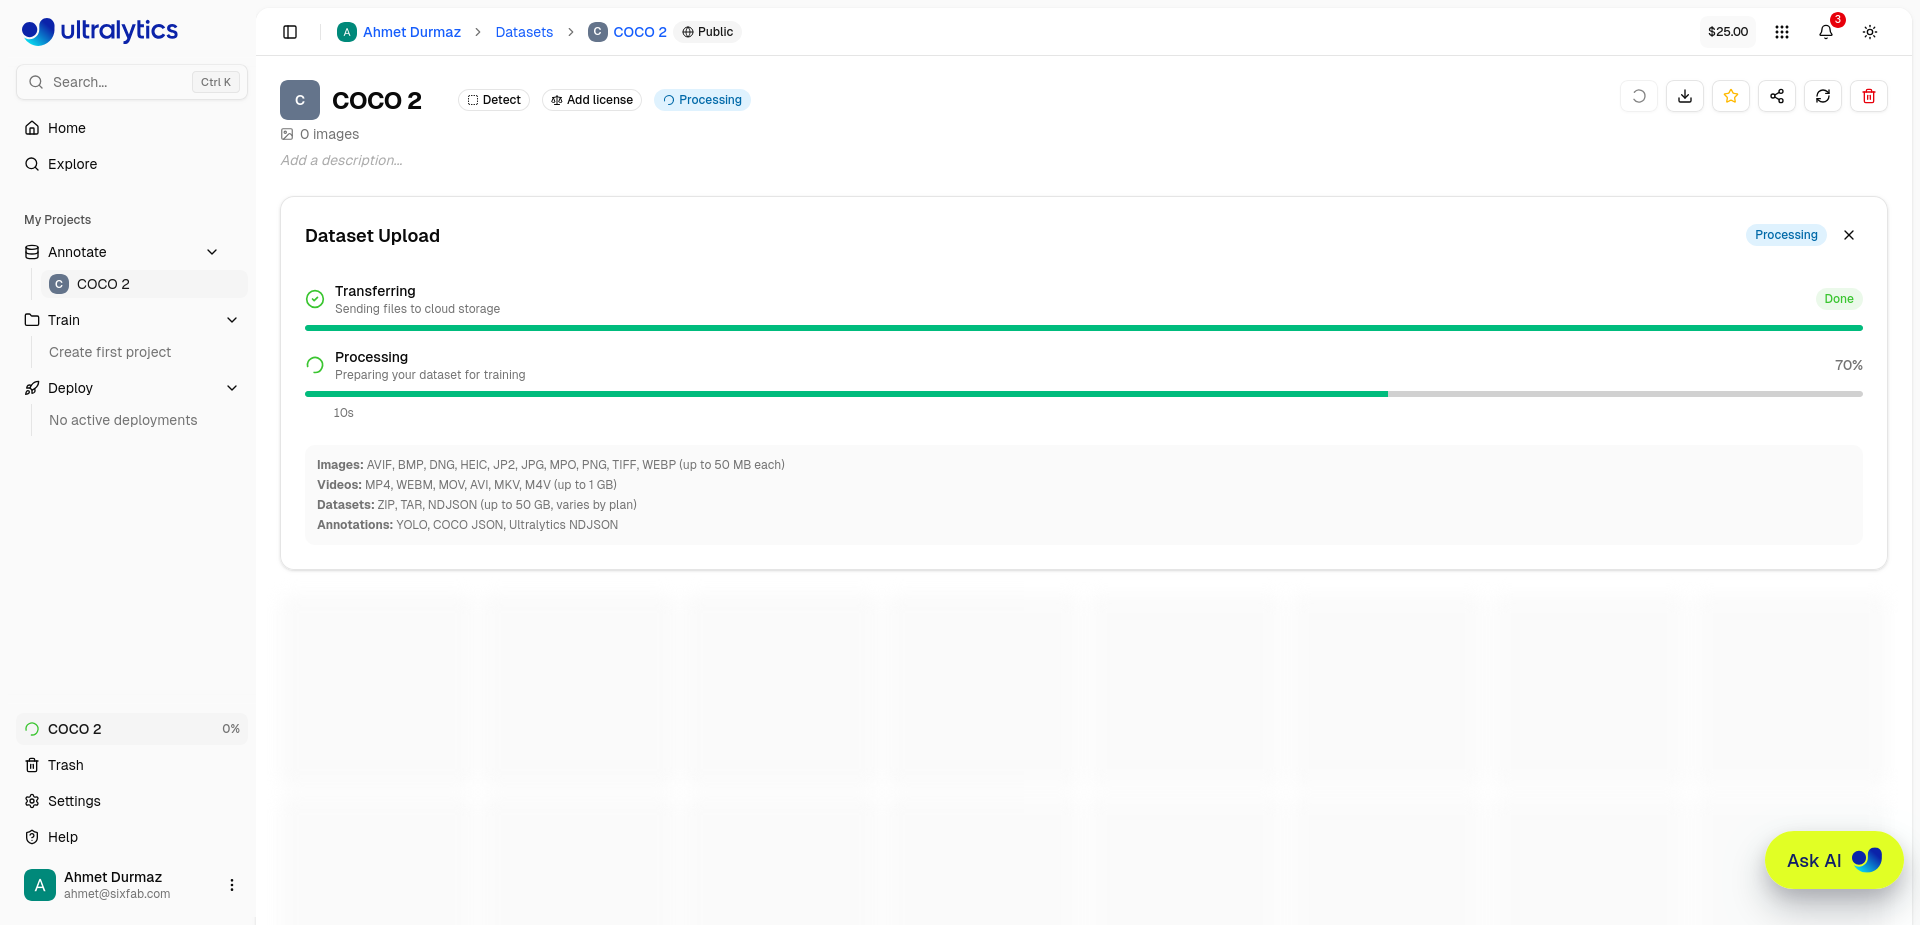
Task: Click the Processing status badge in header
Action: (702, 100)
